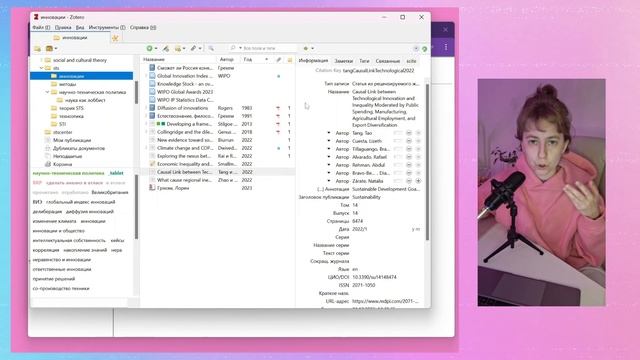640x360 pixels.
Task: Open the Locate green arrow dropdown
Action: pyautogui.click(x=308, y=49)
